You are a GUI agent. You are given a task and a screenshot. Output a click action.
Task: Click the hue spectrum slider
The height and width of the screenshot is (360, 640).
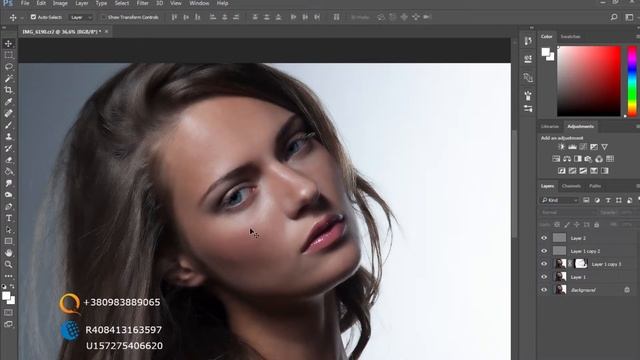coord(632,81)
